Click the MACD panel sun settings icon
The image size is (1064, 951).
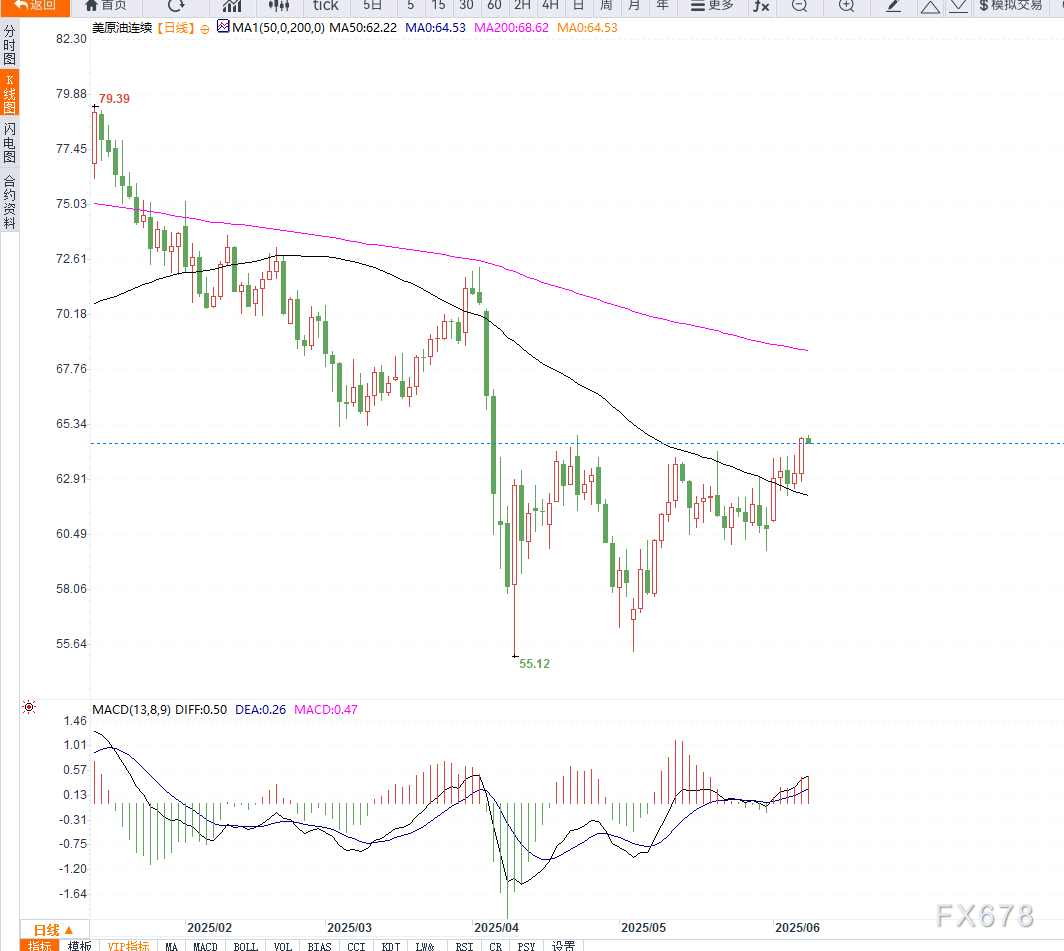tap(29, 708)
